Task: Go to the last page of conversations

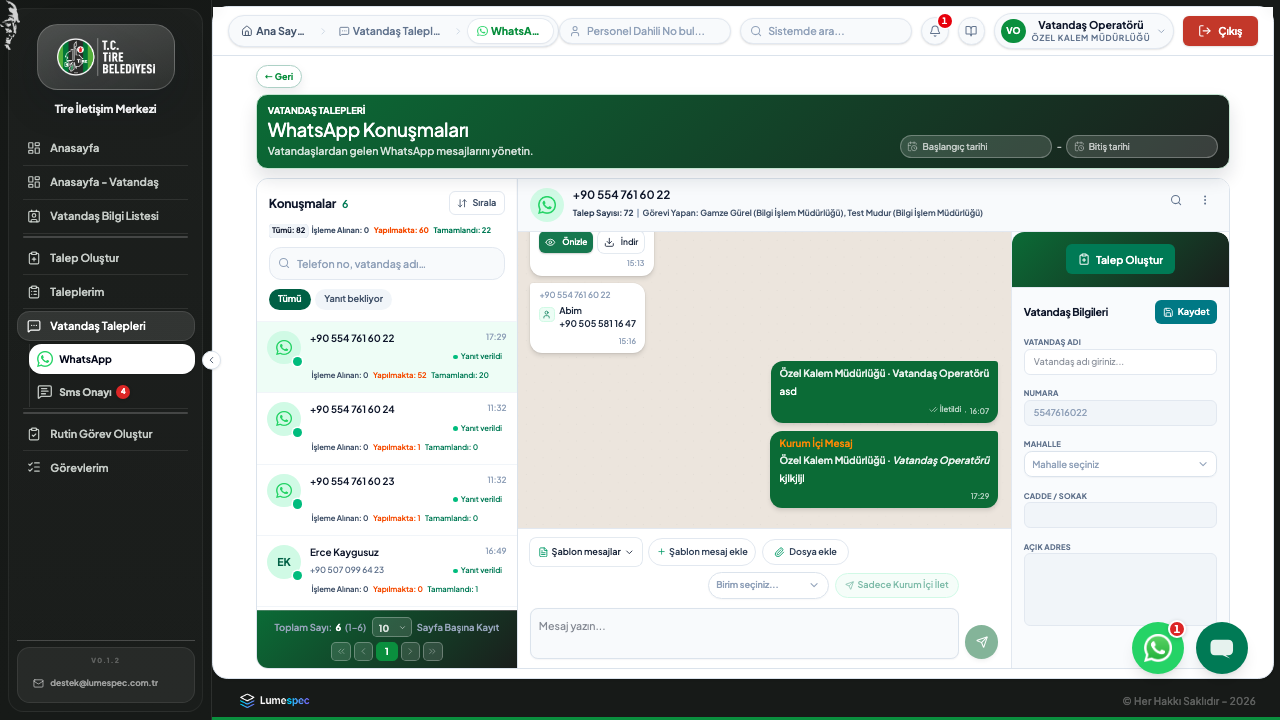Action: pos(433,651)
